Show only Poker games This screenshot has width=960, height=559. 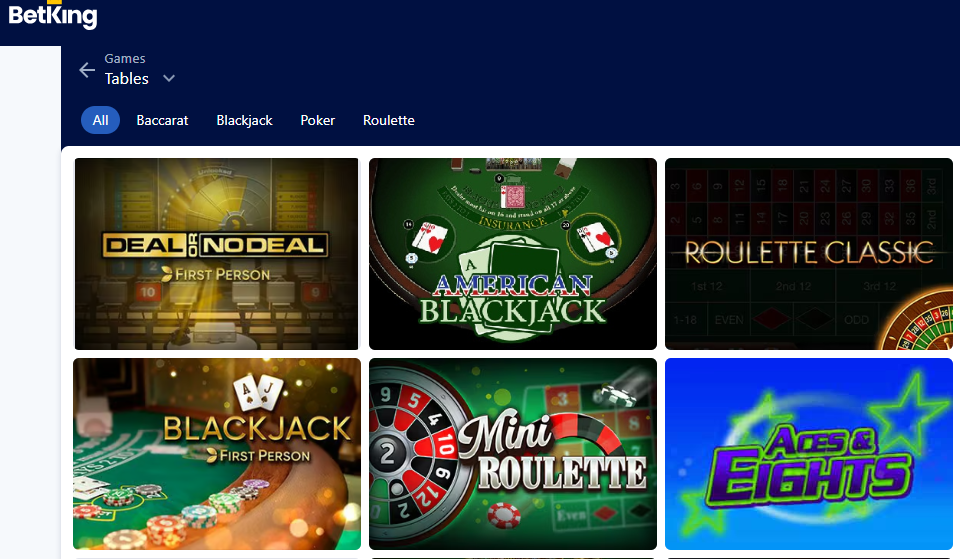coord(317,120)
